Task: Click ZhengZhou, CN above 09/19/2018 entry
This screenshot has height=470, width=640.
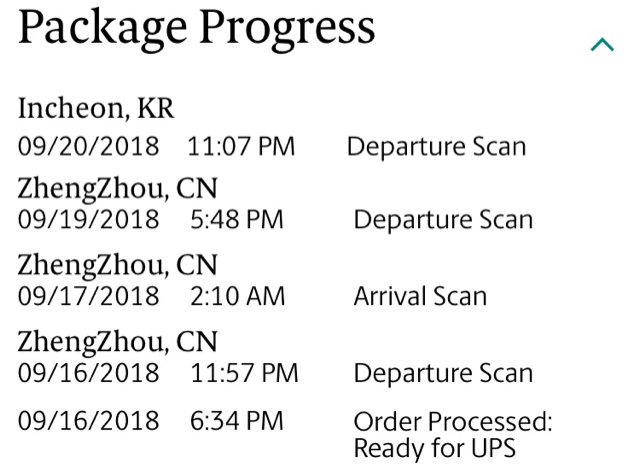Action: click(x=118, y=188)
